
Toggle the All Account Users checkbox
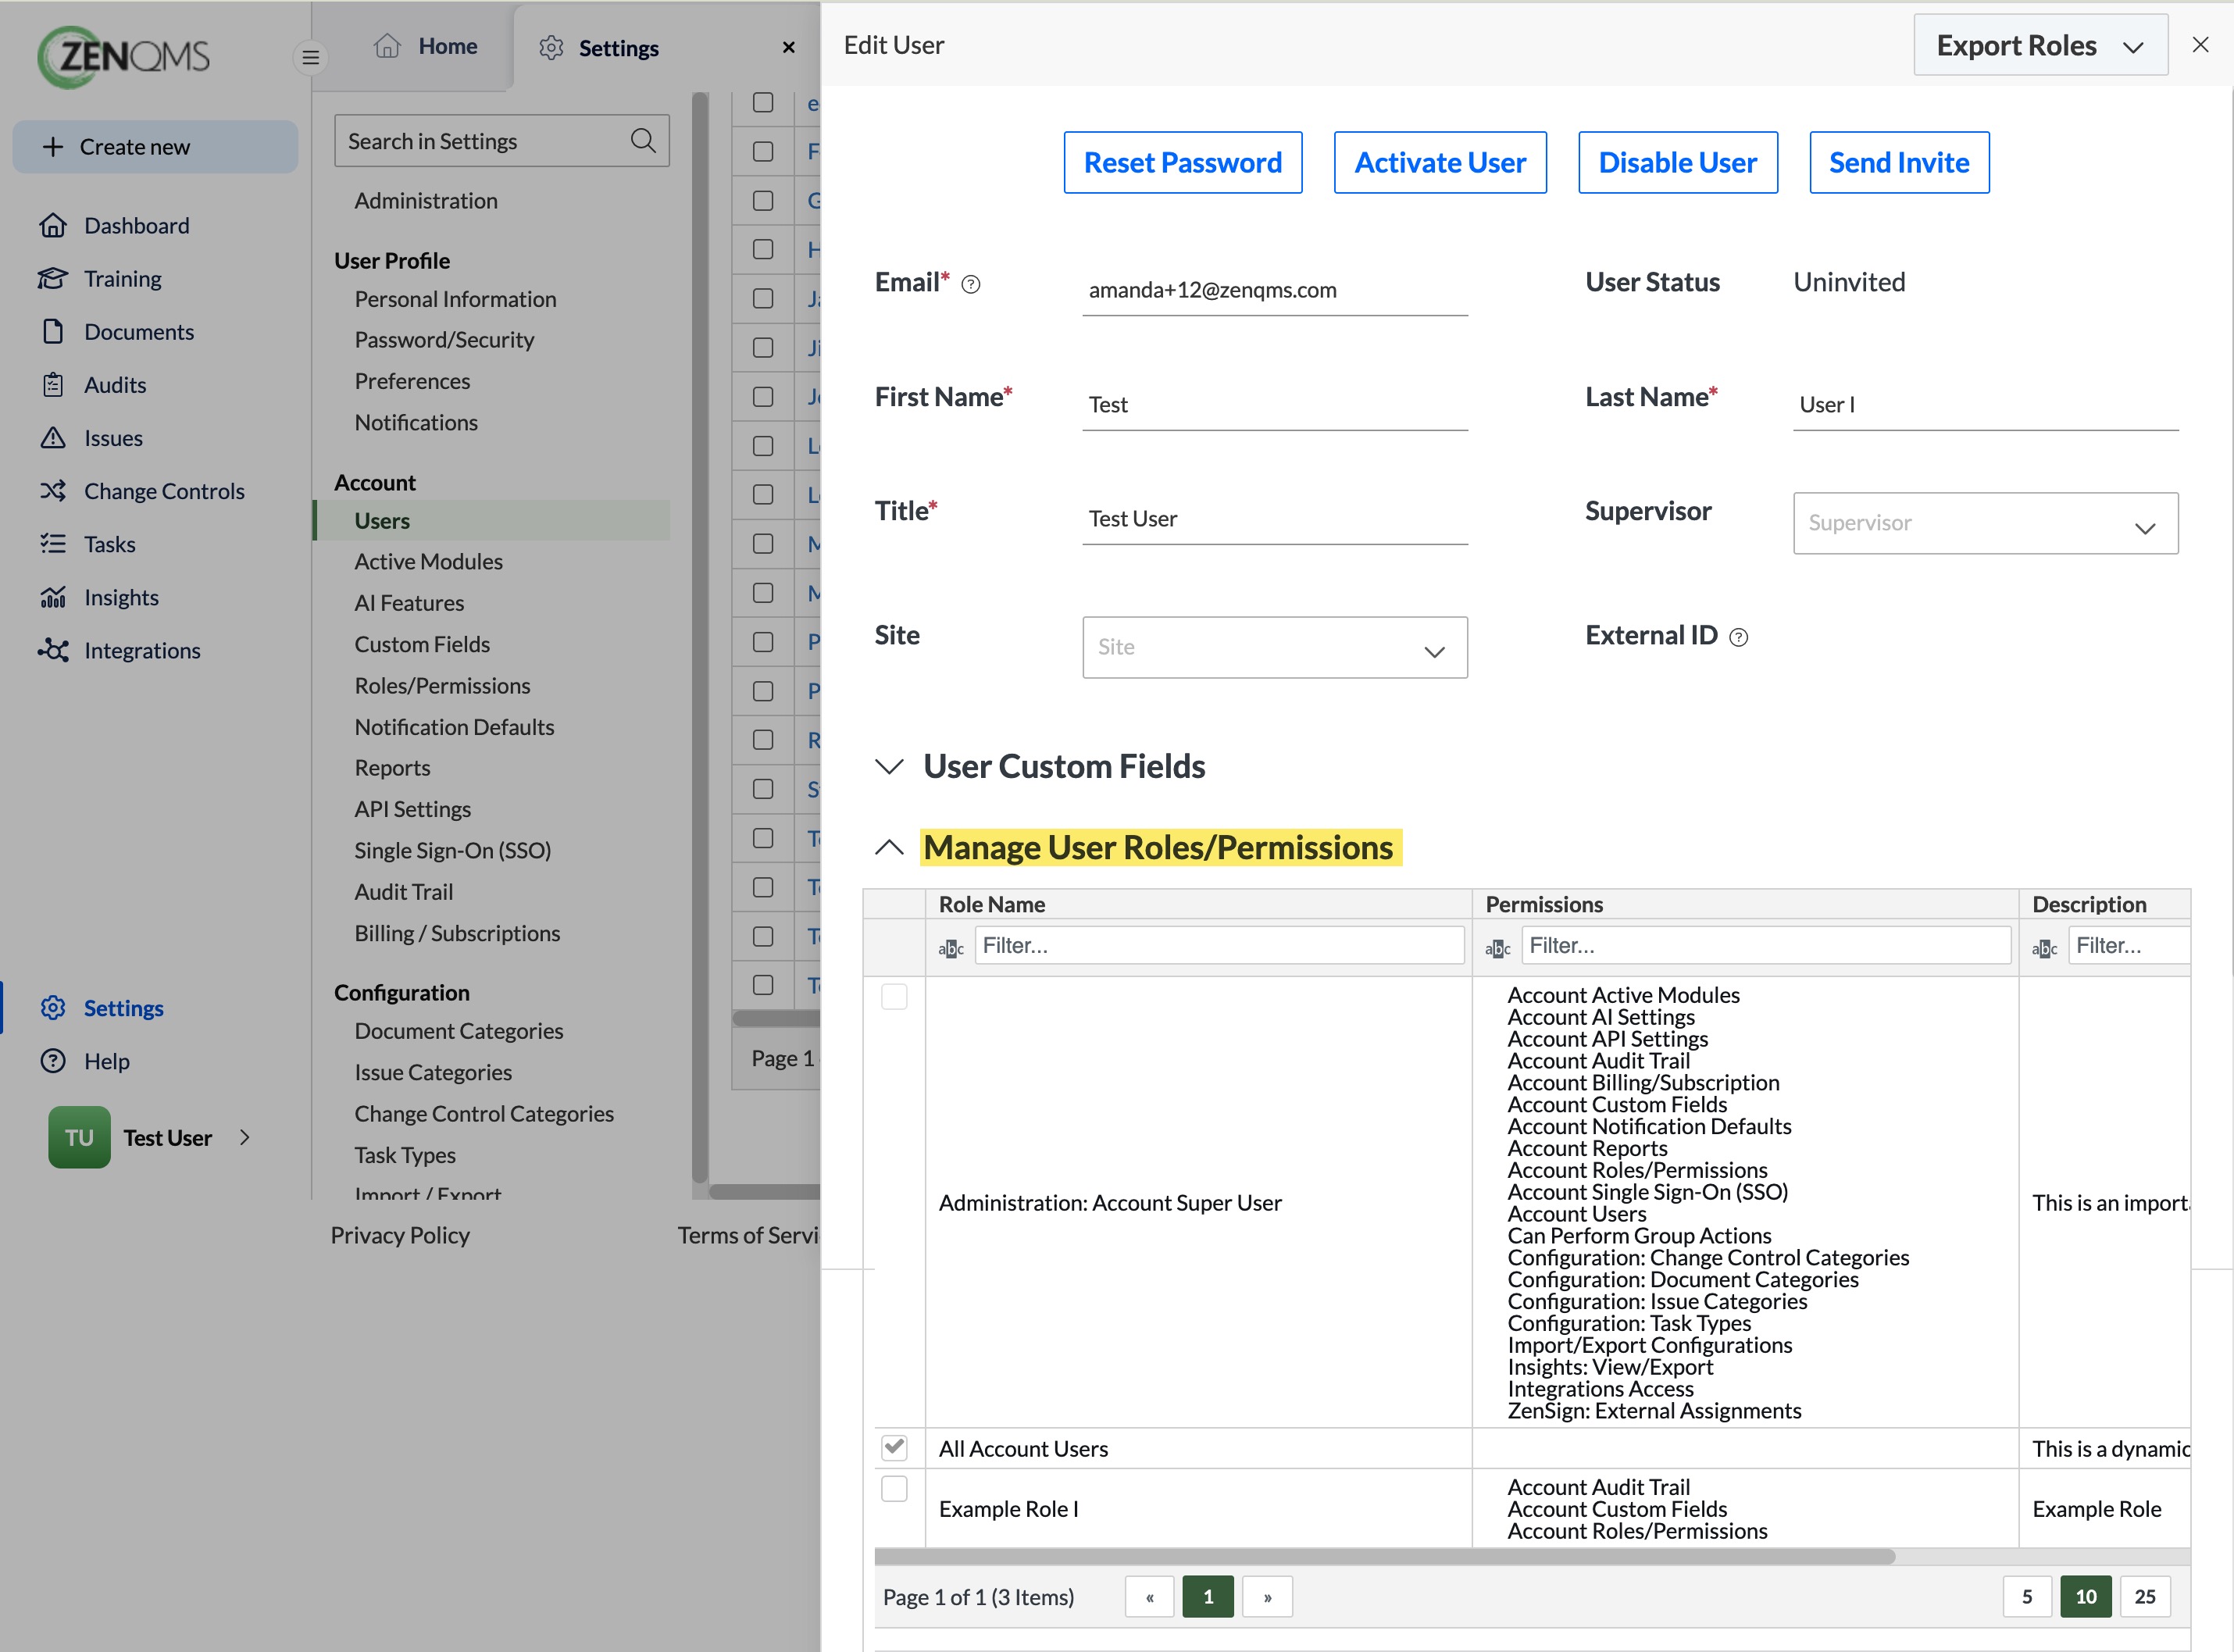pos(894,1447)
